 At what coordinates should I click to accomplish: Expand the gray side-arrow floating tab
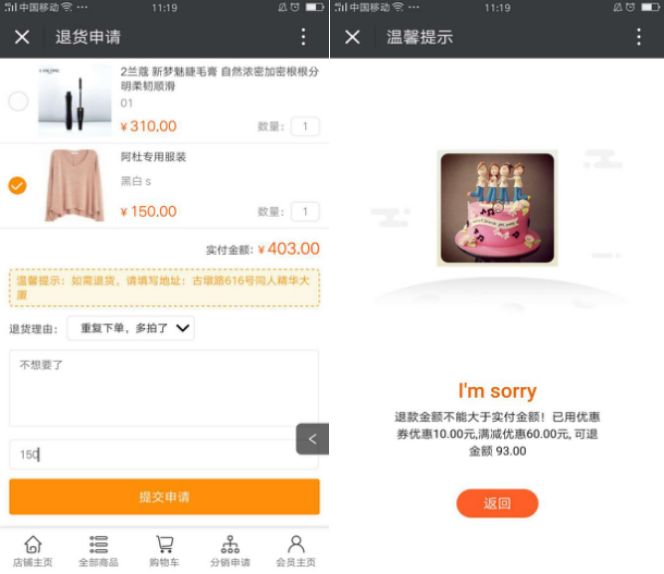click(313, 439)
